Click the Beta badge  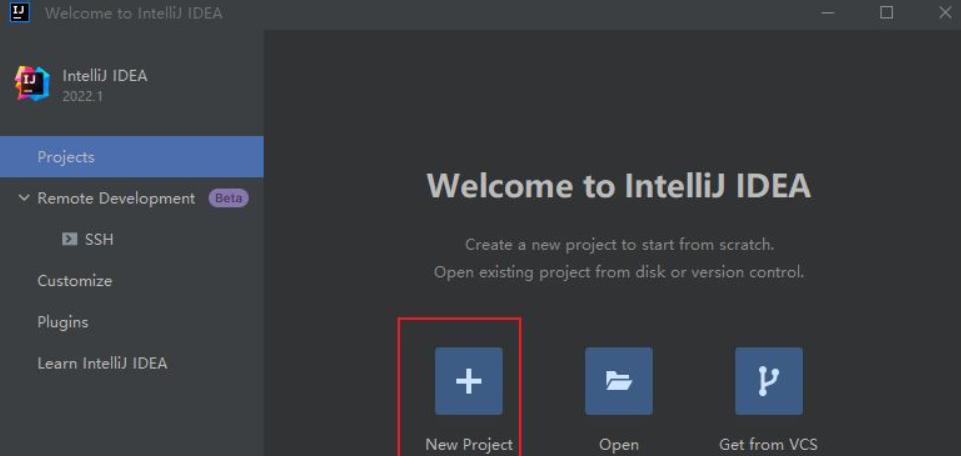click(x=228, y=199)
